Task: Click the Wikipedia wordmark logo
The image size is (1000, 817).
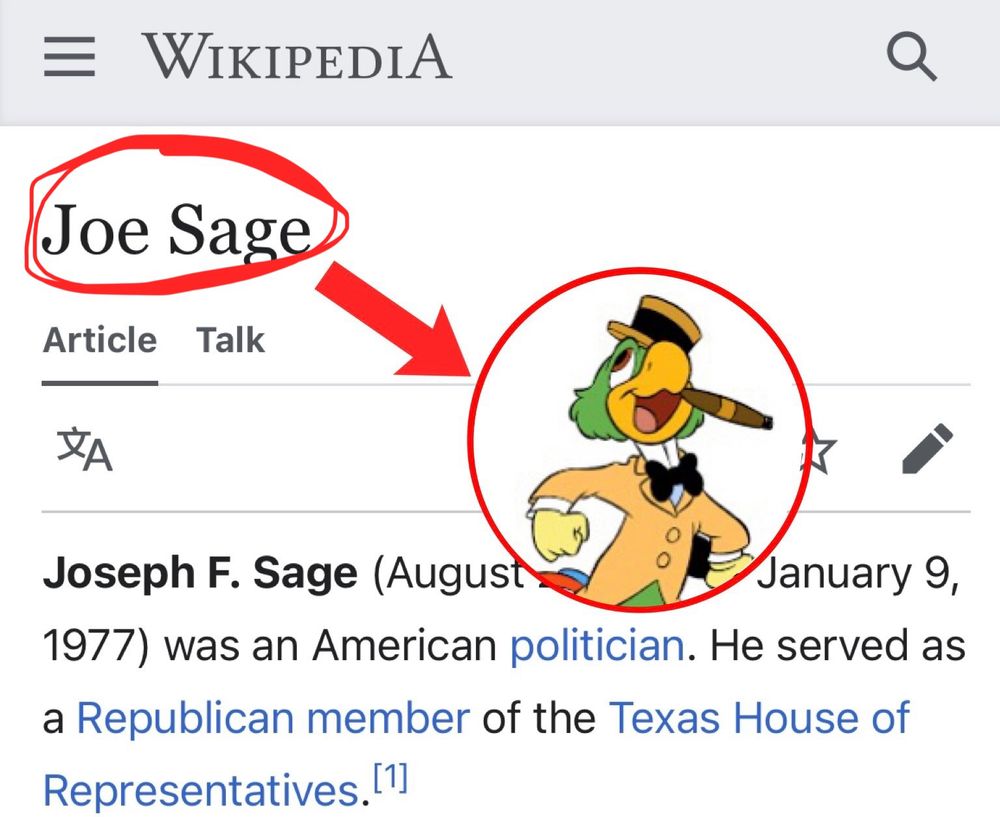Action: coord(297,58)
